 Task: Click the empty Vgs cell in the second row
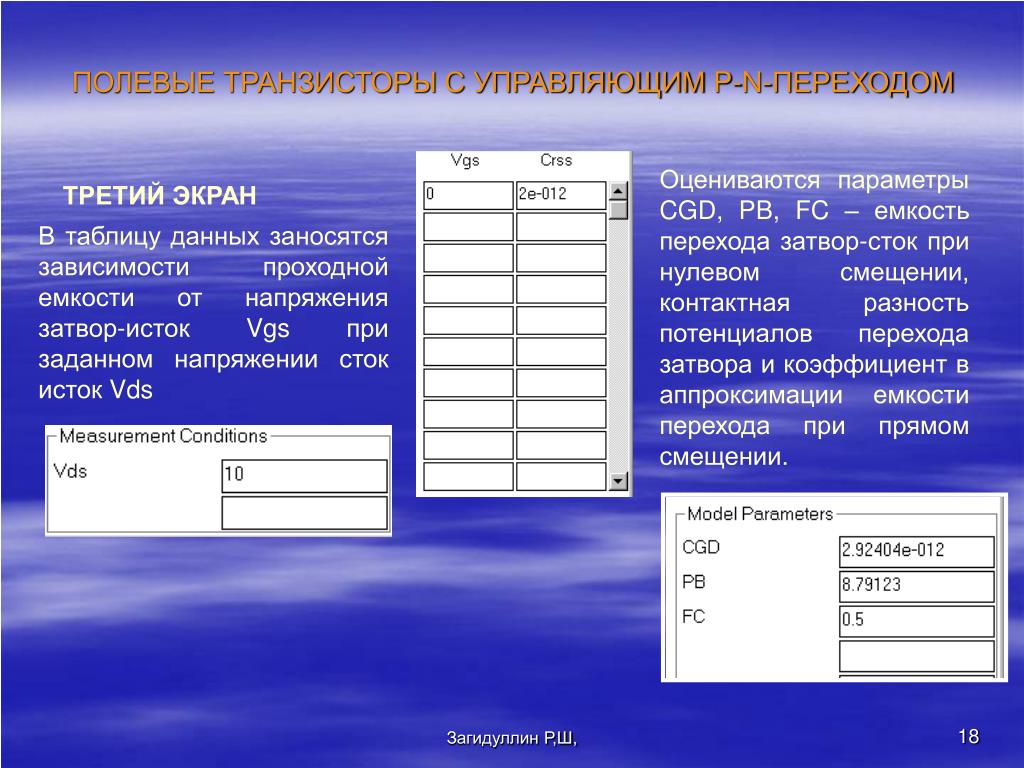pos(468,227)
